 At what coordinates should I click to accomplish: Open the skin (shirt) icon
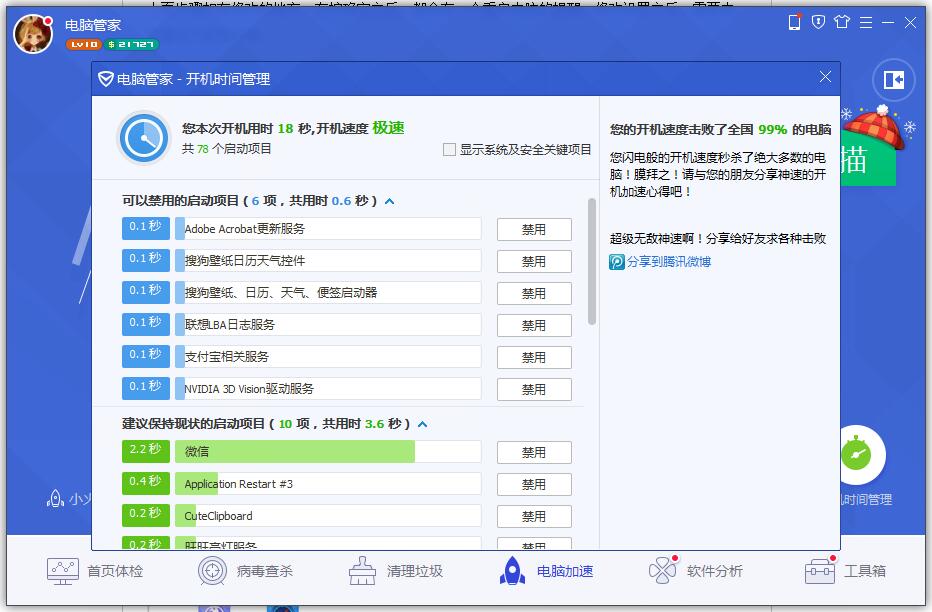pyautogui.click(x=842, y=23)
